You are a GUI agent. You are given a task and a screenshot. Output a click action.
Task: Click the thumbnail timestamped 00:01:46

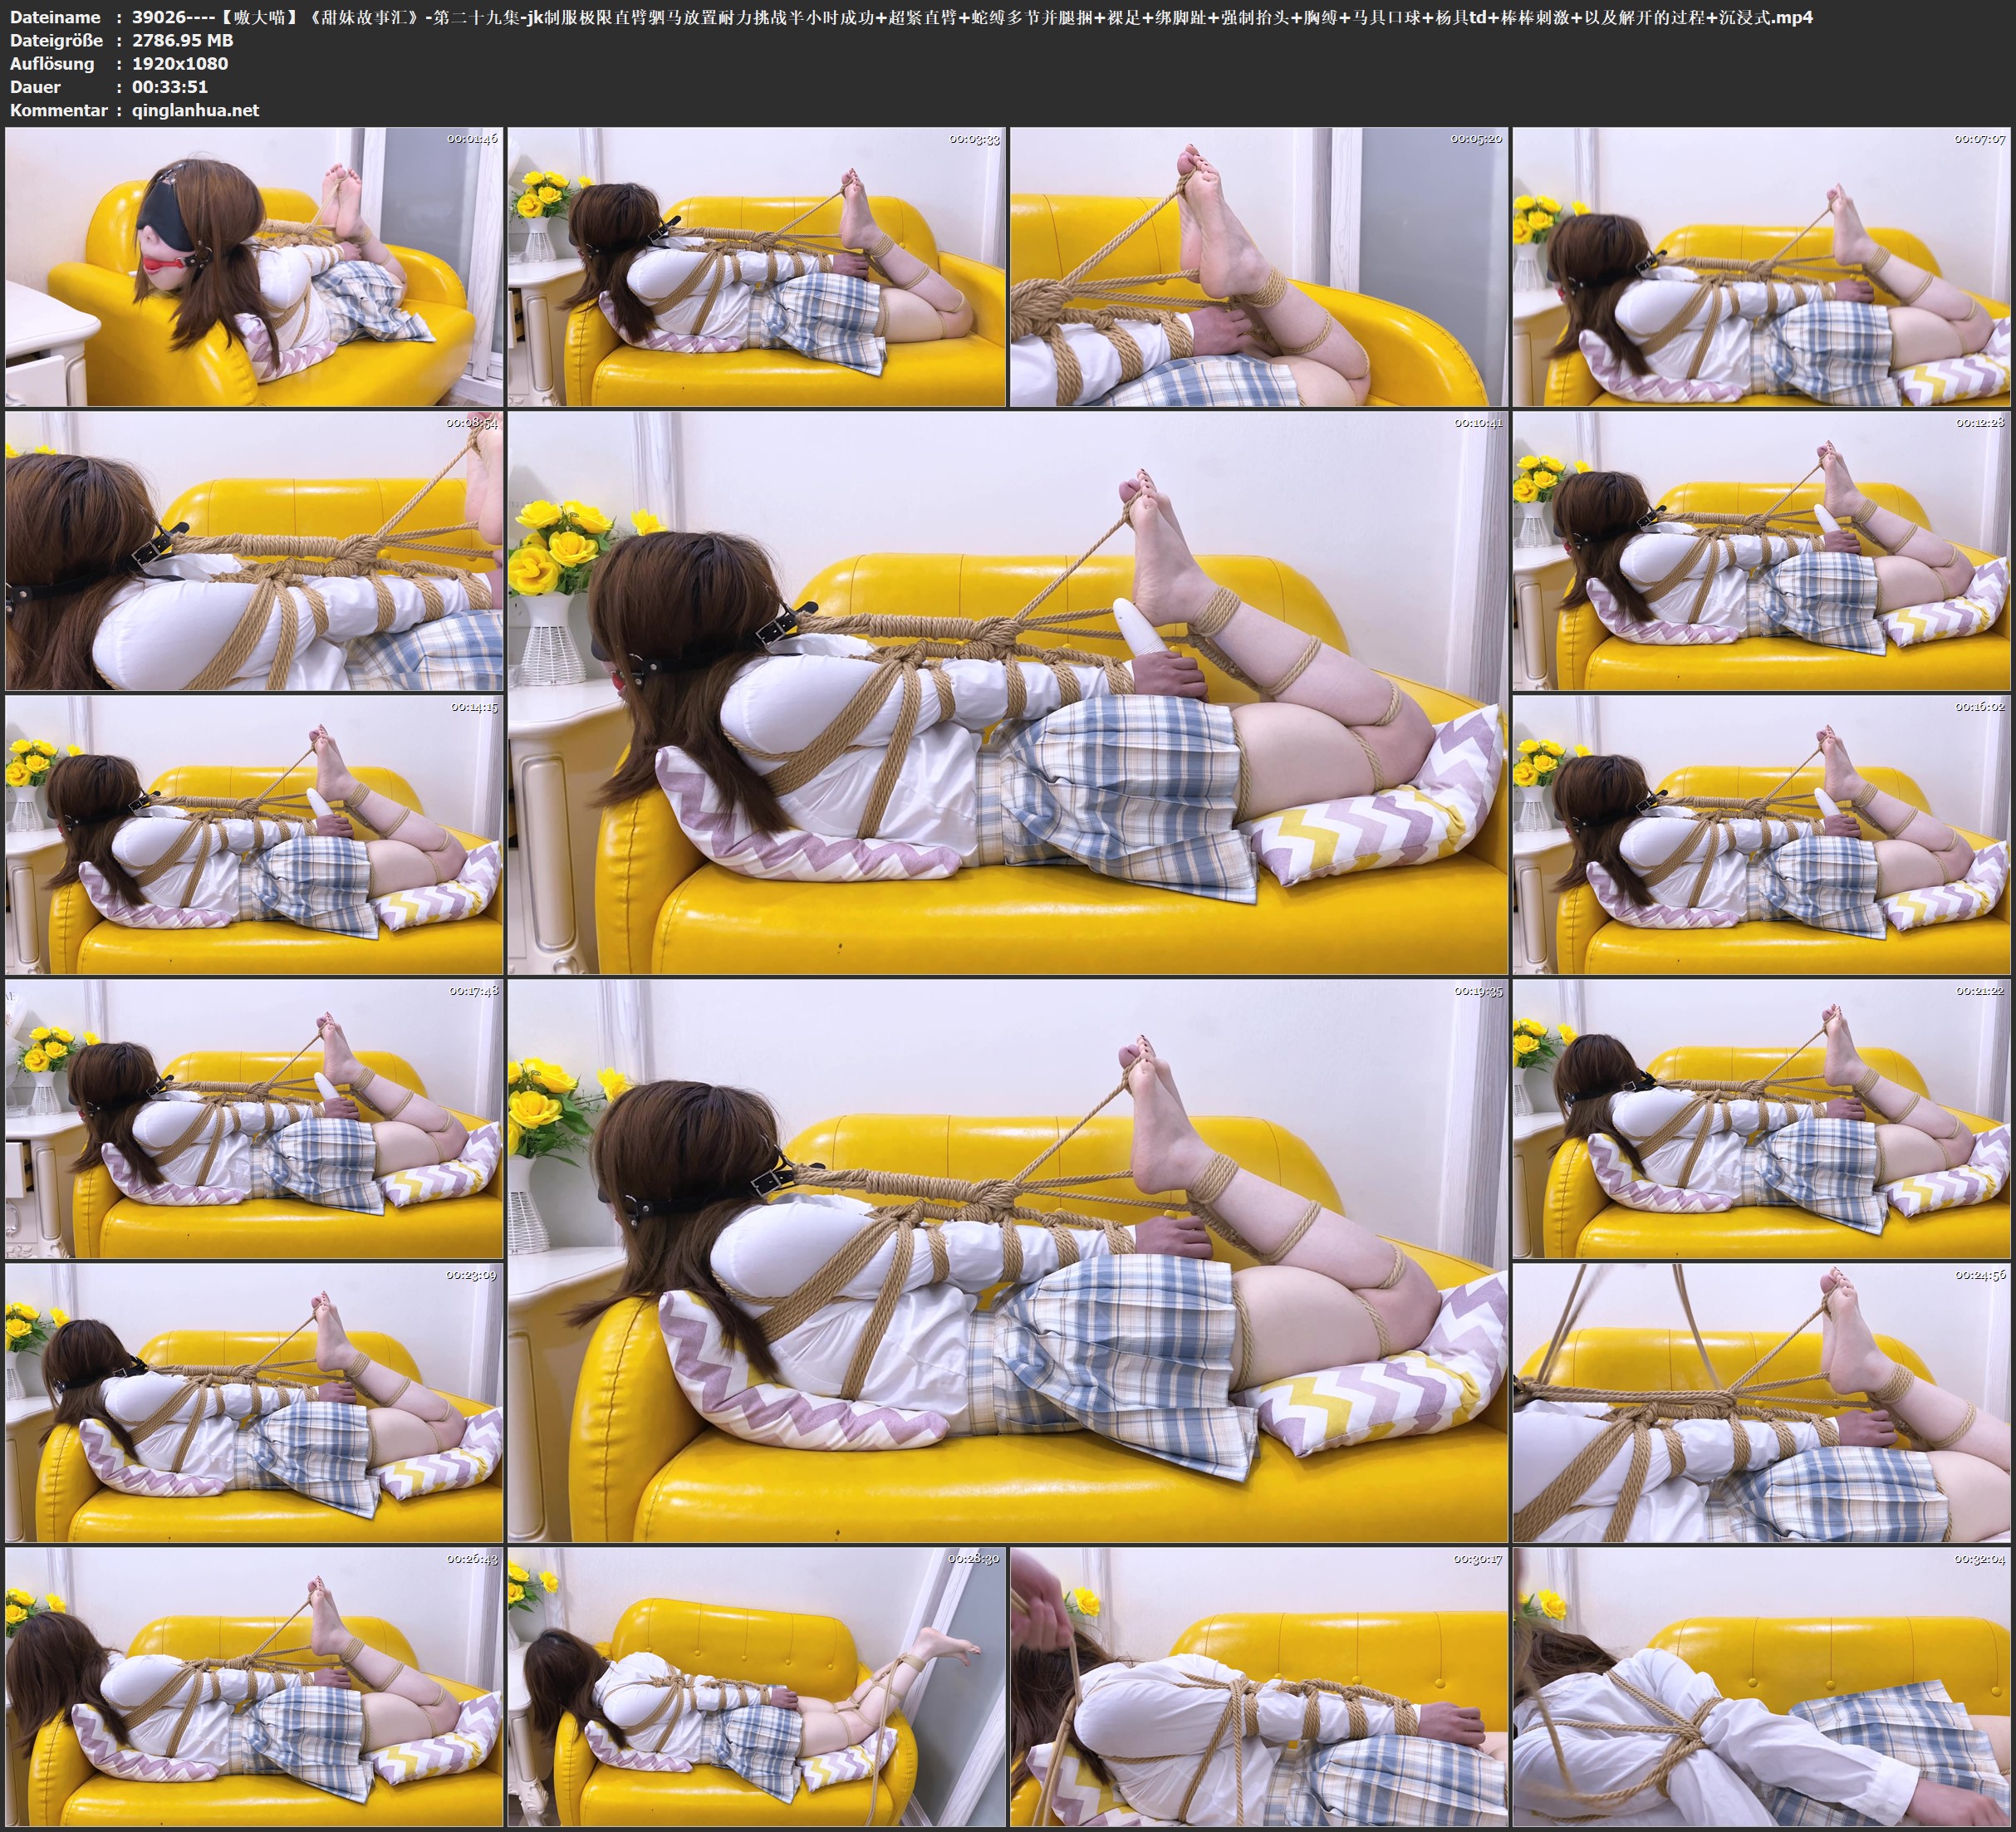[x=254, y=267]
